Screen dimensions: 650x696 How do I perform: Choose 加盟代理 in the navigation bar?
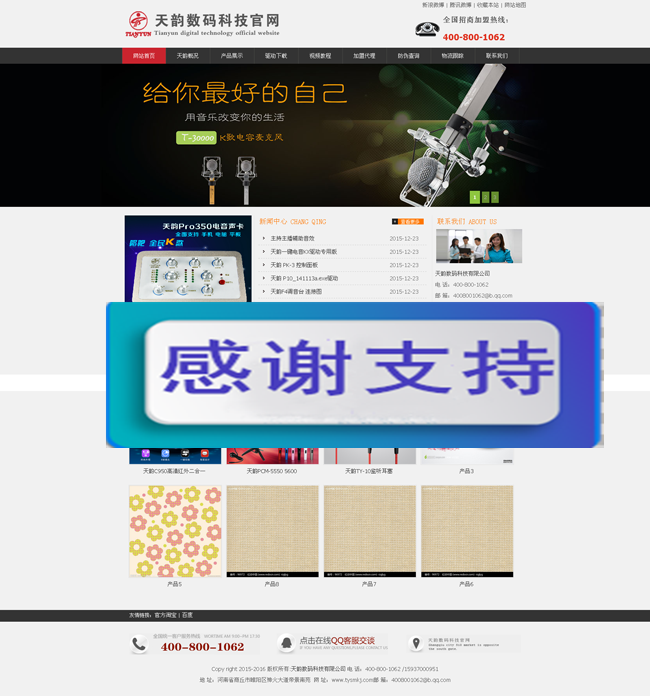tap(364, 56)
